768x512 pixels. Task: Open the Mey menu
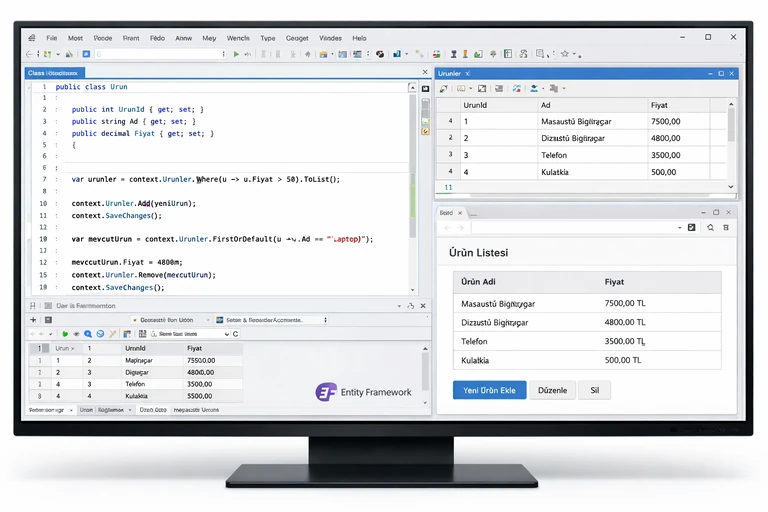[x=209, y=38]
